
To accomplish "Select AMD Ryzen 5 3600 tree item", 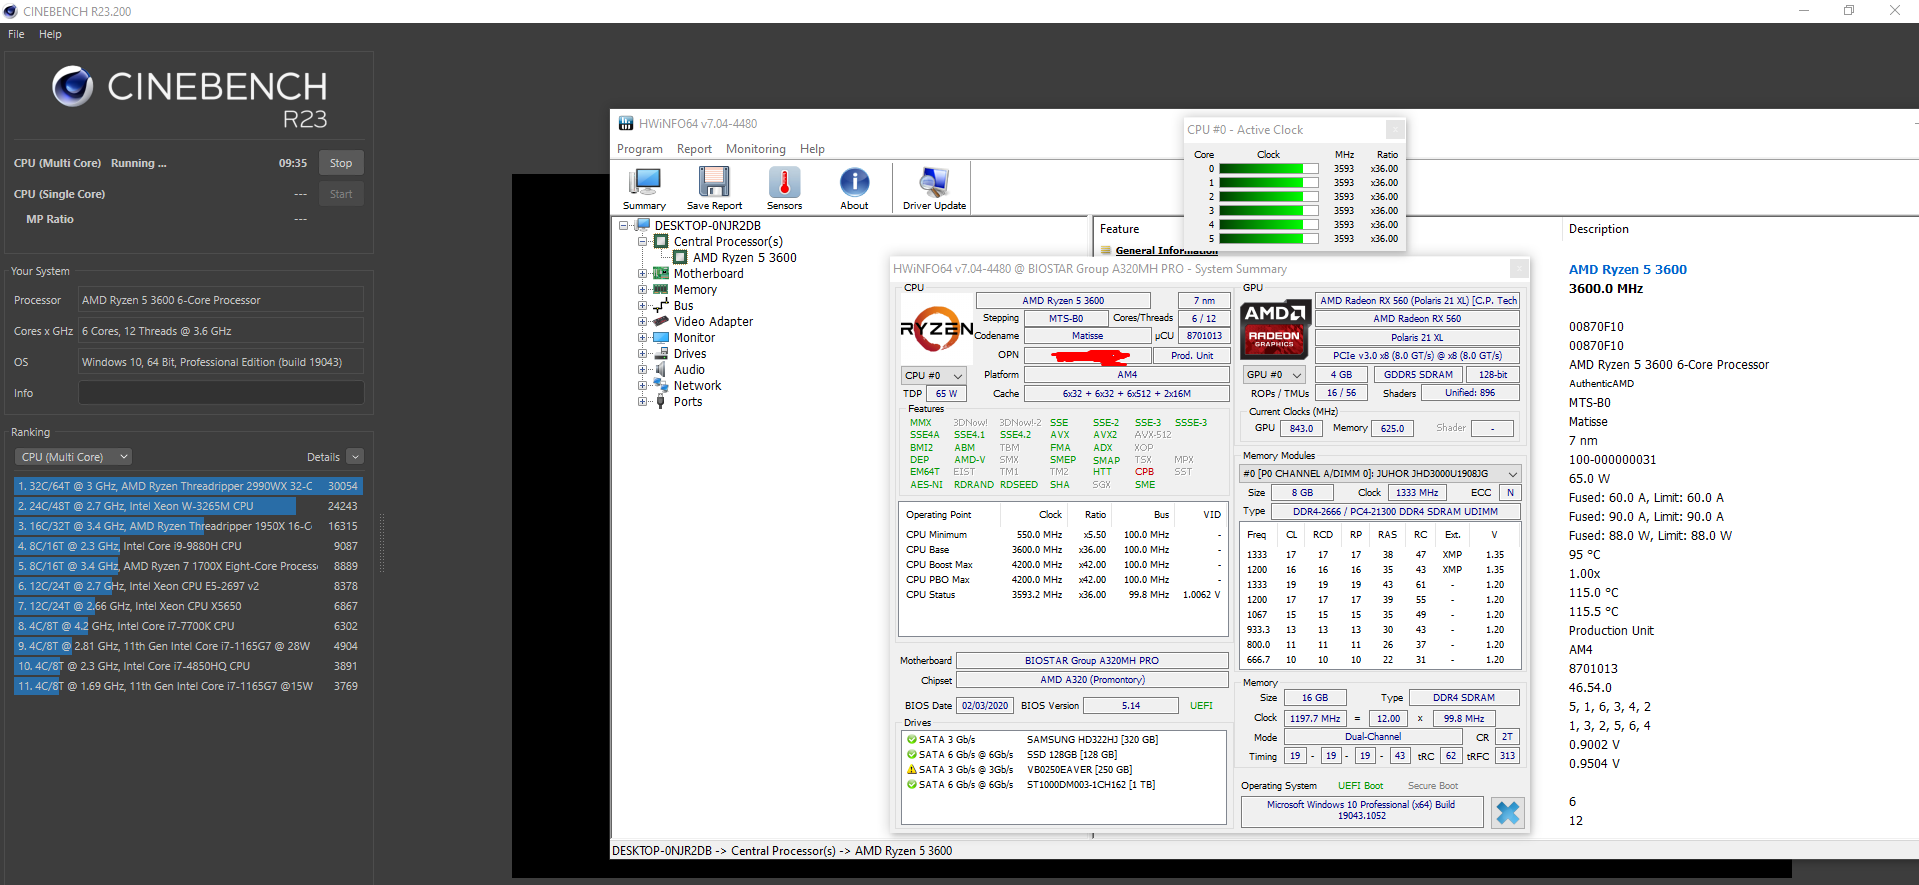I will click(x=744, y=257).
